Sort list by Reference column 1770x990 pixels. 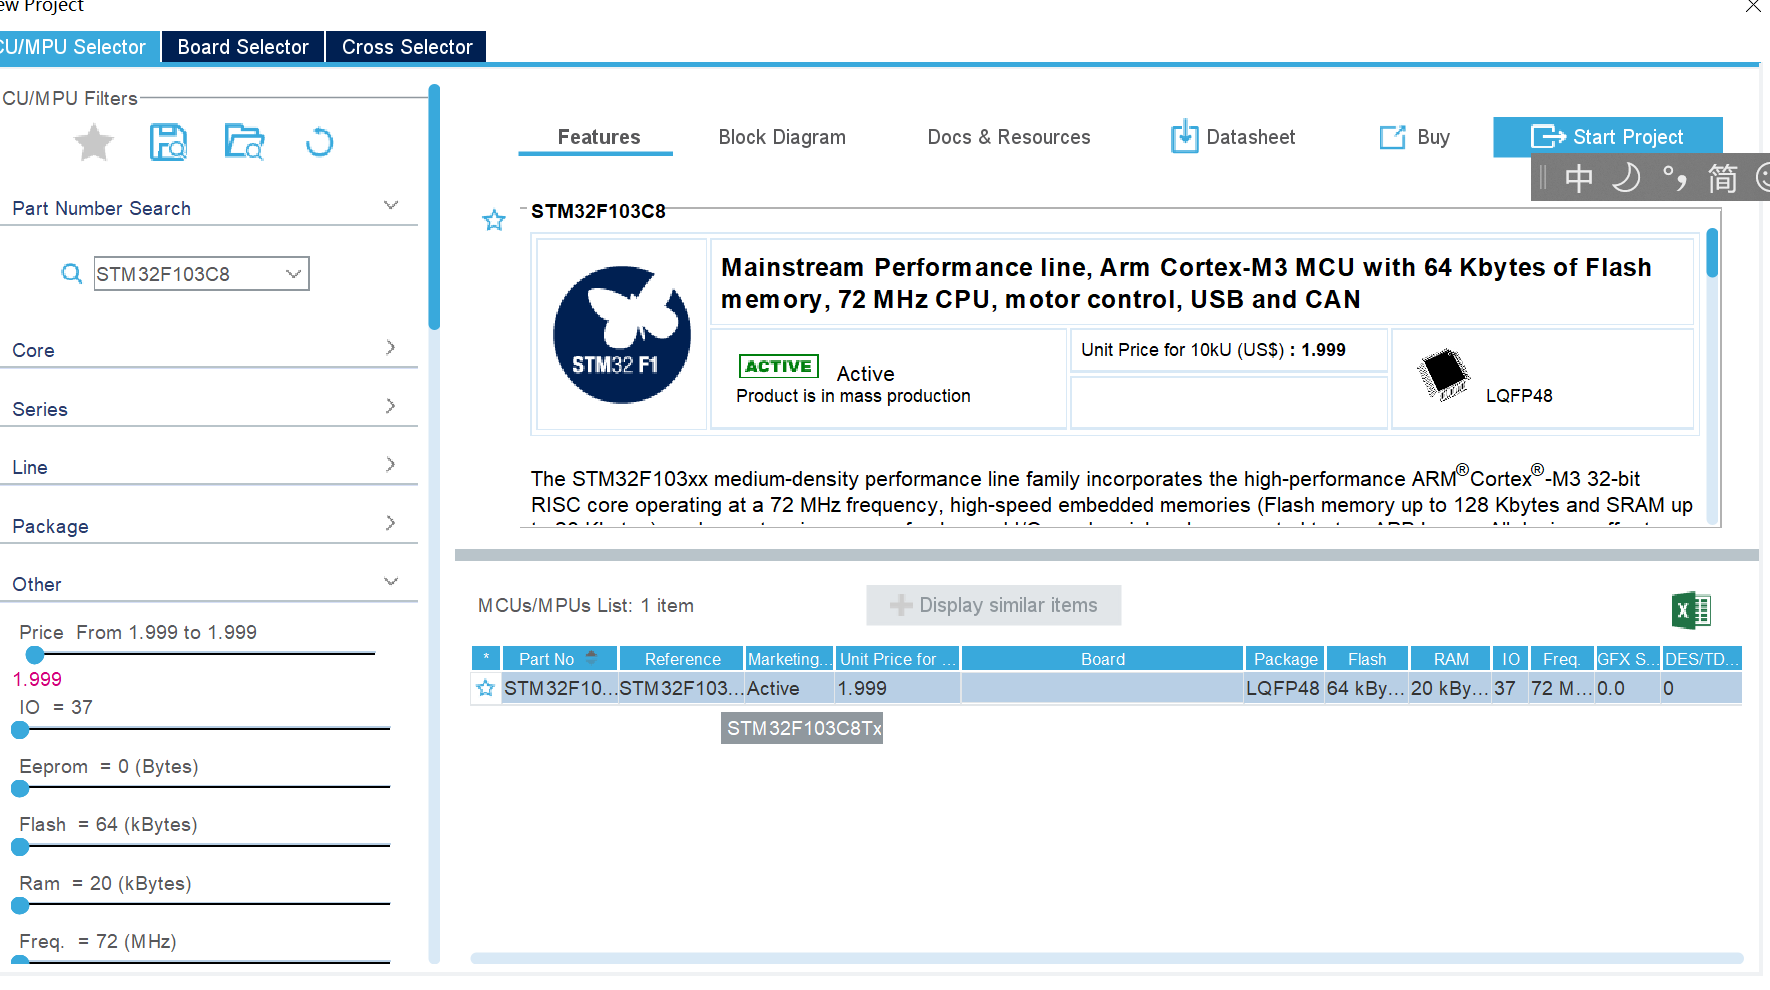click(x=682, y=658)
